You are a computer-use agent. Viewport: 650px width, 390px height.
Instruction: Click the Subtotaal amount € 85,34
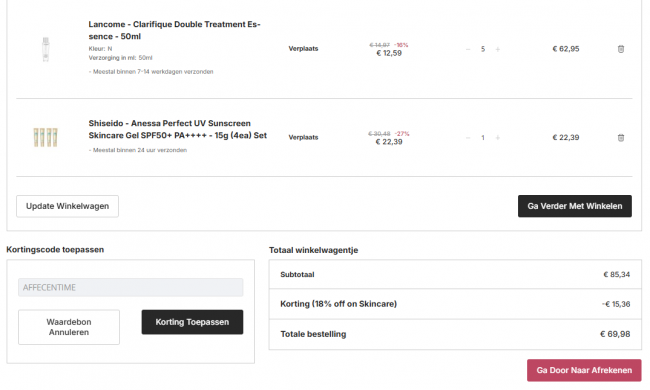617,274
